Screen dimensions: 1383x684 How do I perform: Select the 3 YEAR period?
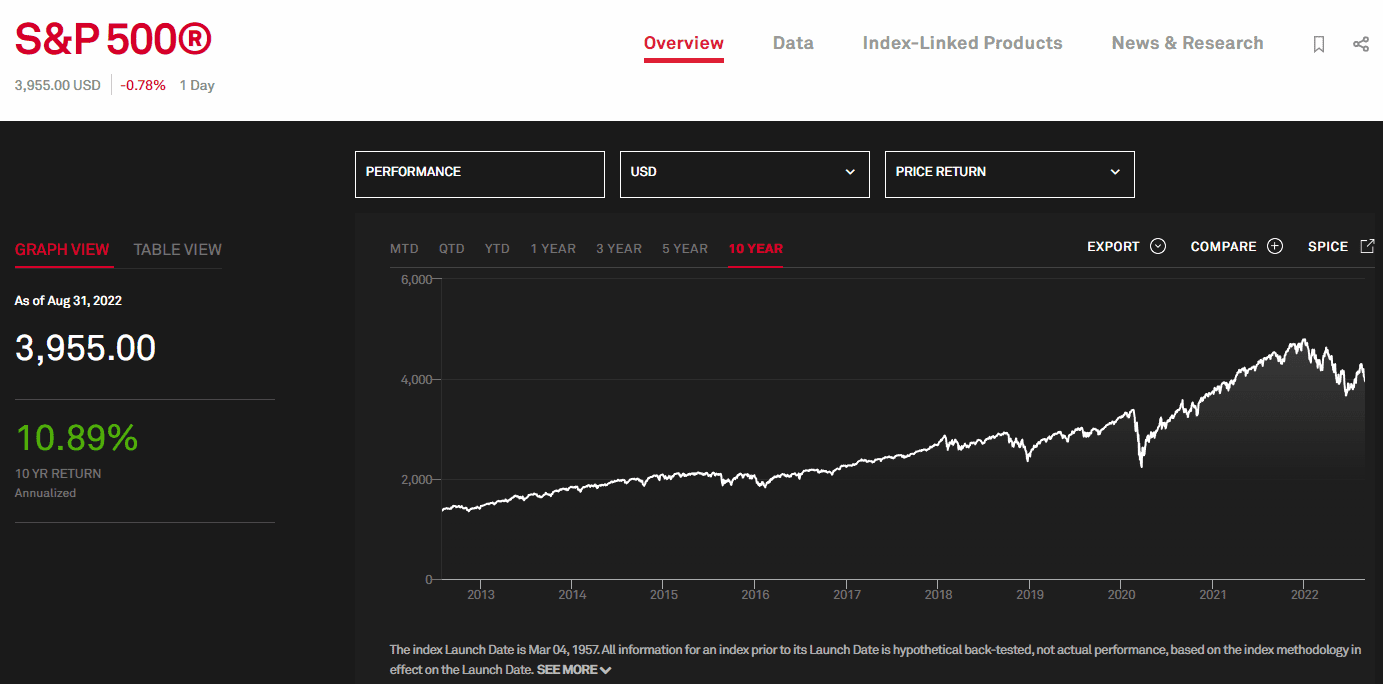click(x=618, y=248)
